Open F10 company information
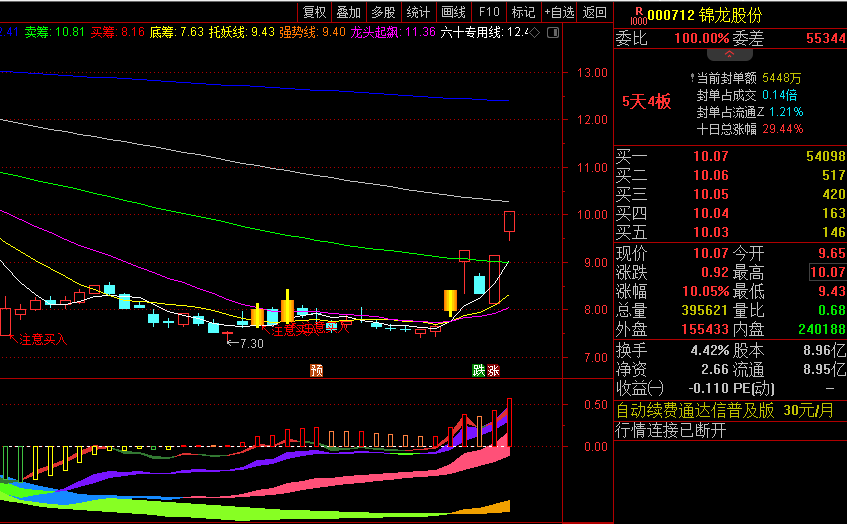This screenshot has height=524, width=847. click(489, 12)
